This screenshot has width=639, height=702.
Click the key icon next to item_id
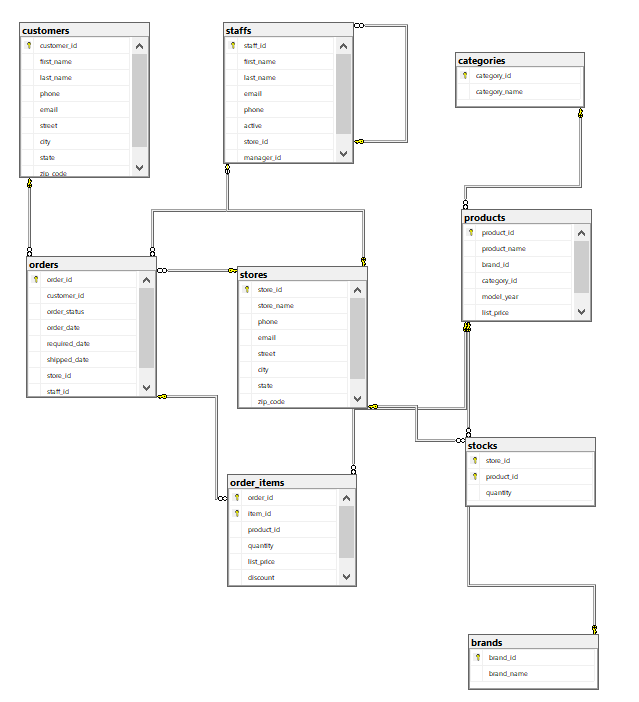click(237, 513)
